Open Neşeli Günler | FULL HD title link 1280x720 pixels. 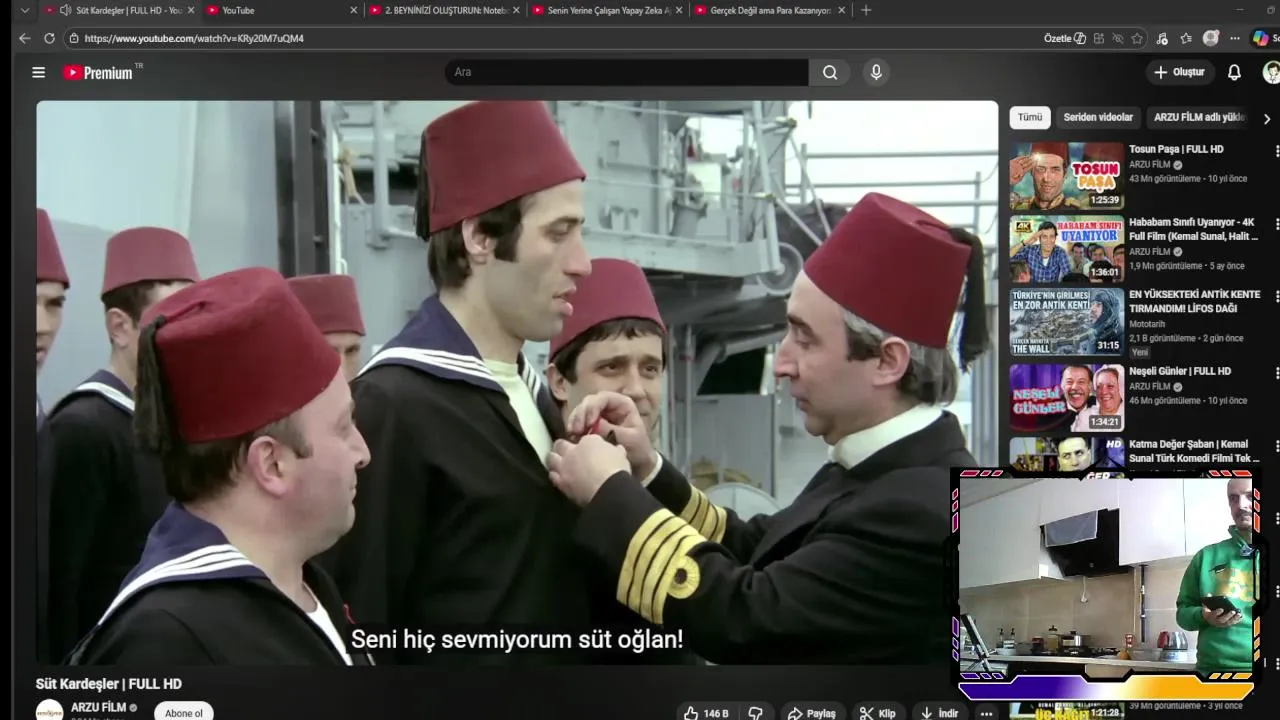1180,371
